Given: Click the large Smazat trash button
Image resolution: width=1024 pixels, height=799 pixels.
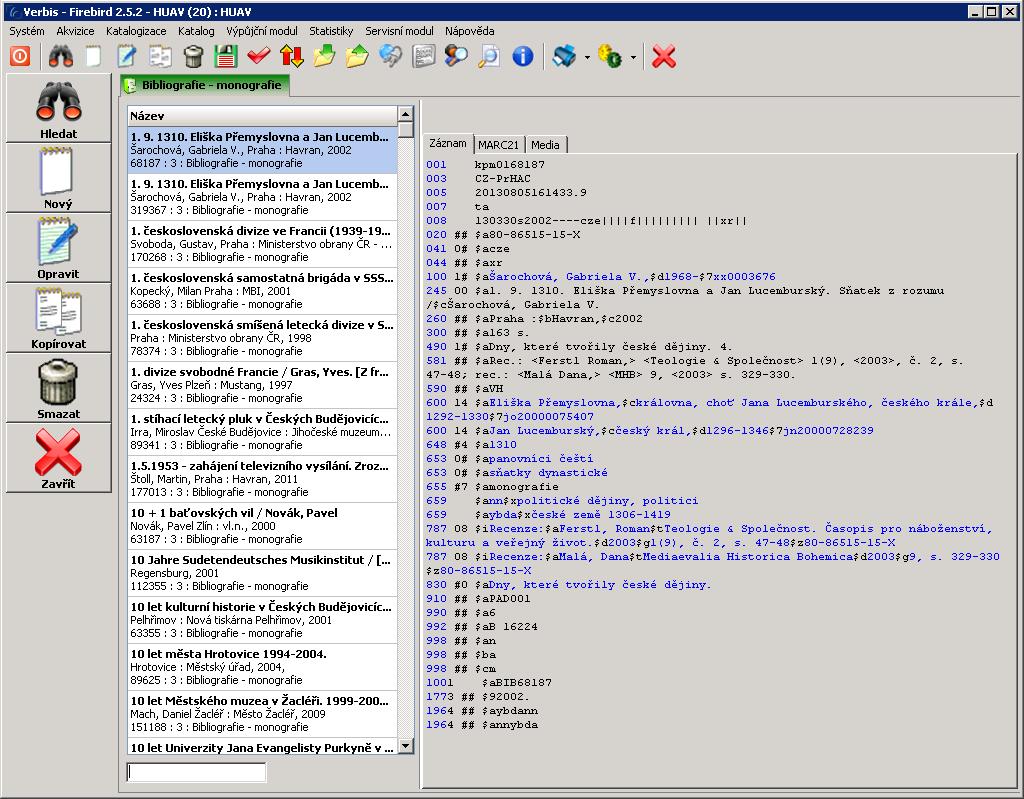Looking at the screenshot, I should coord(58,387).
